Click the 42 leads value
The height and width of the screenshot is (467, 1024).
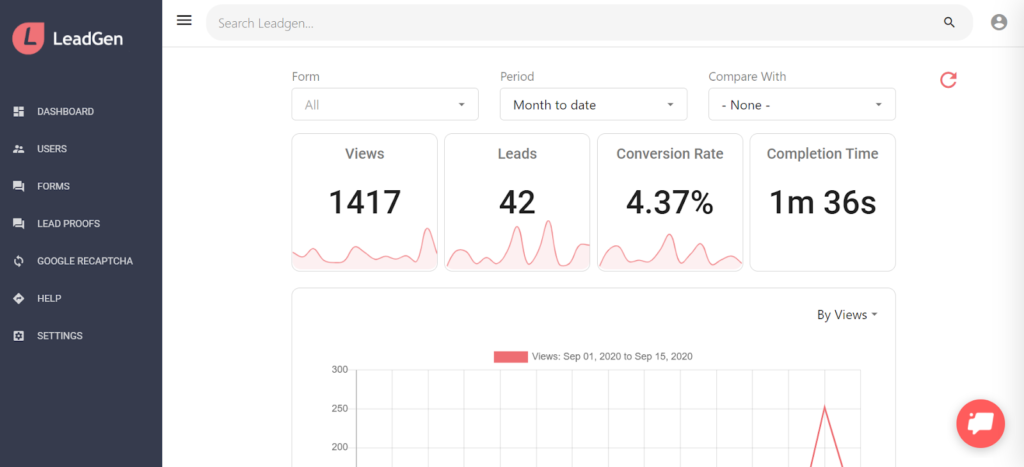[517, 202]
